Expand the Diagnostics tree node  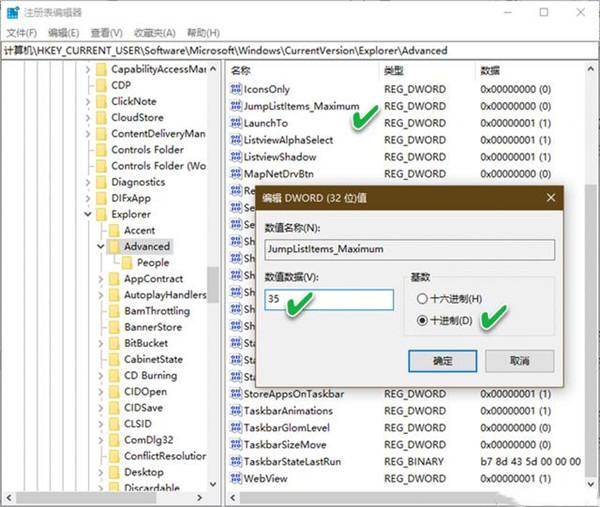point(88,182)
